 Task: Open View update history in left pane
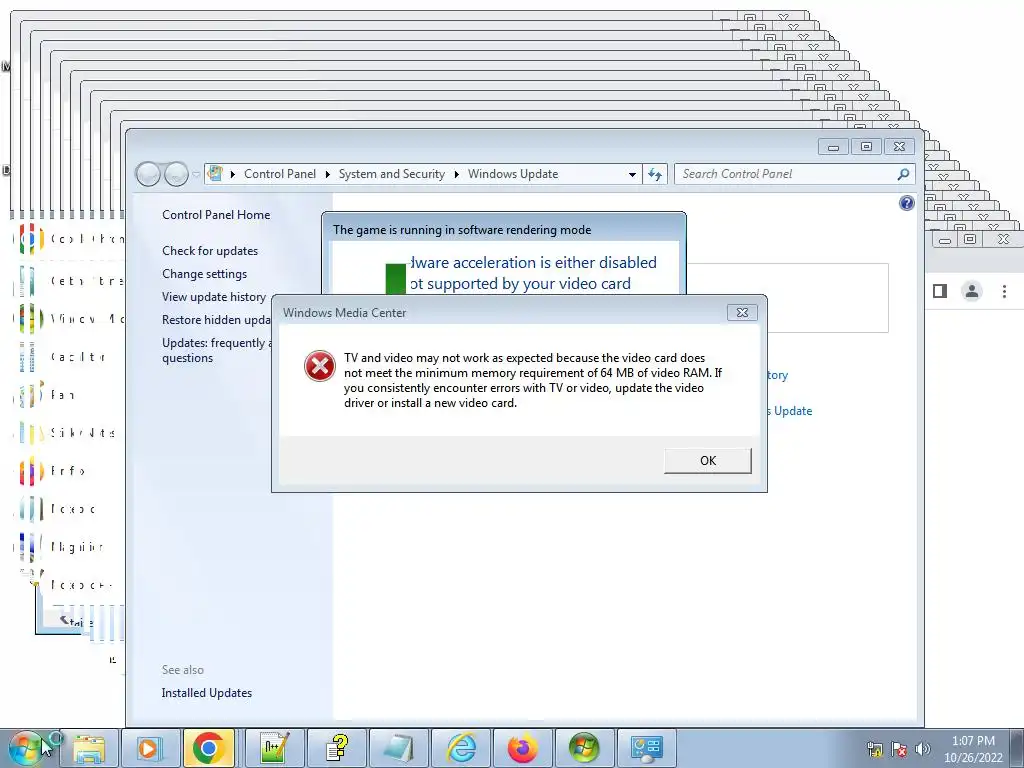214,296
